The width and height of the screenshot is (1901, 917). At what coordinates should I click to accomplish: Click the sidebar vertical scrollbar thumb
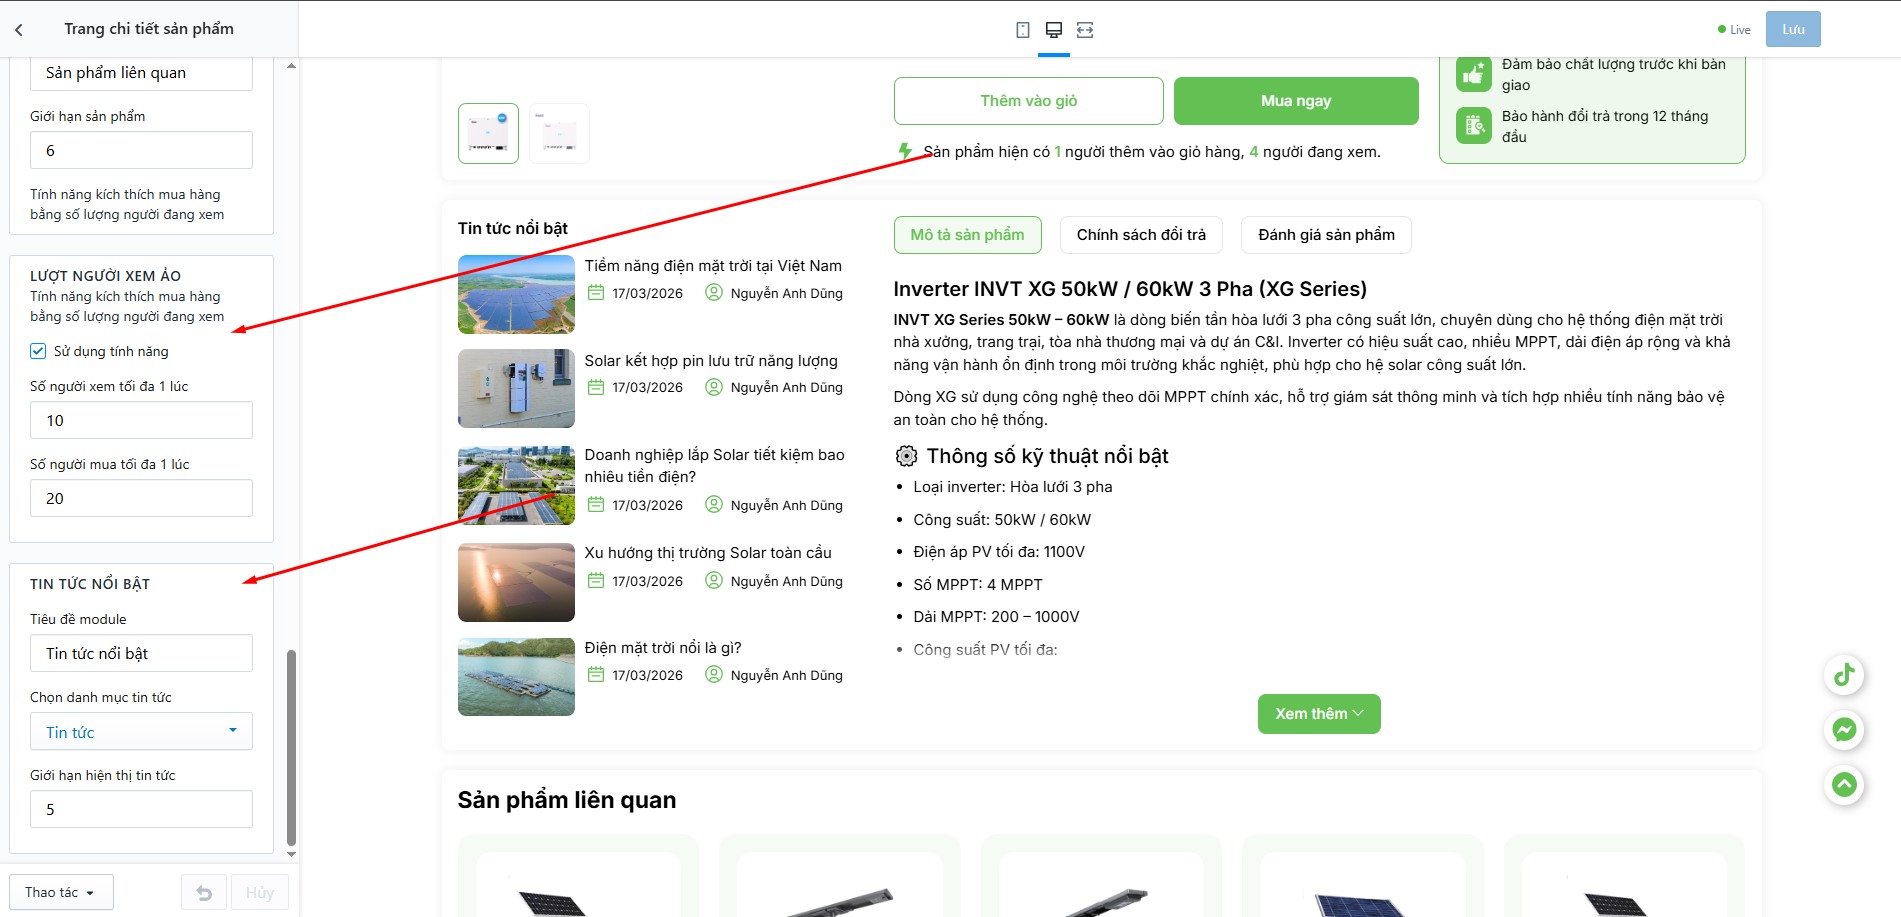(x=291, y=748)
